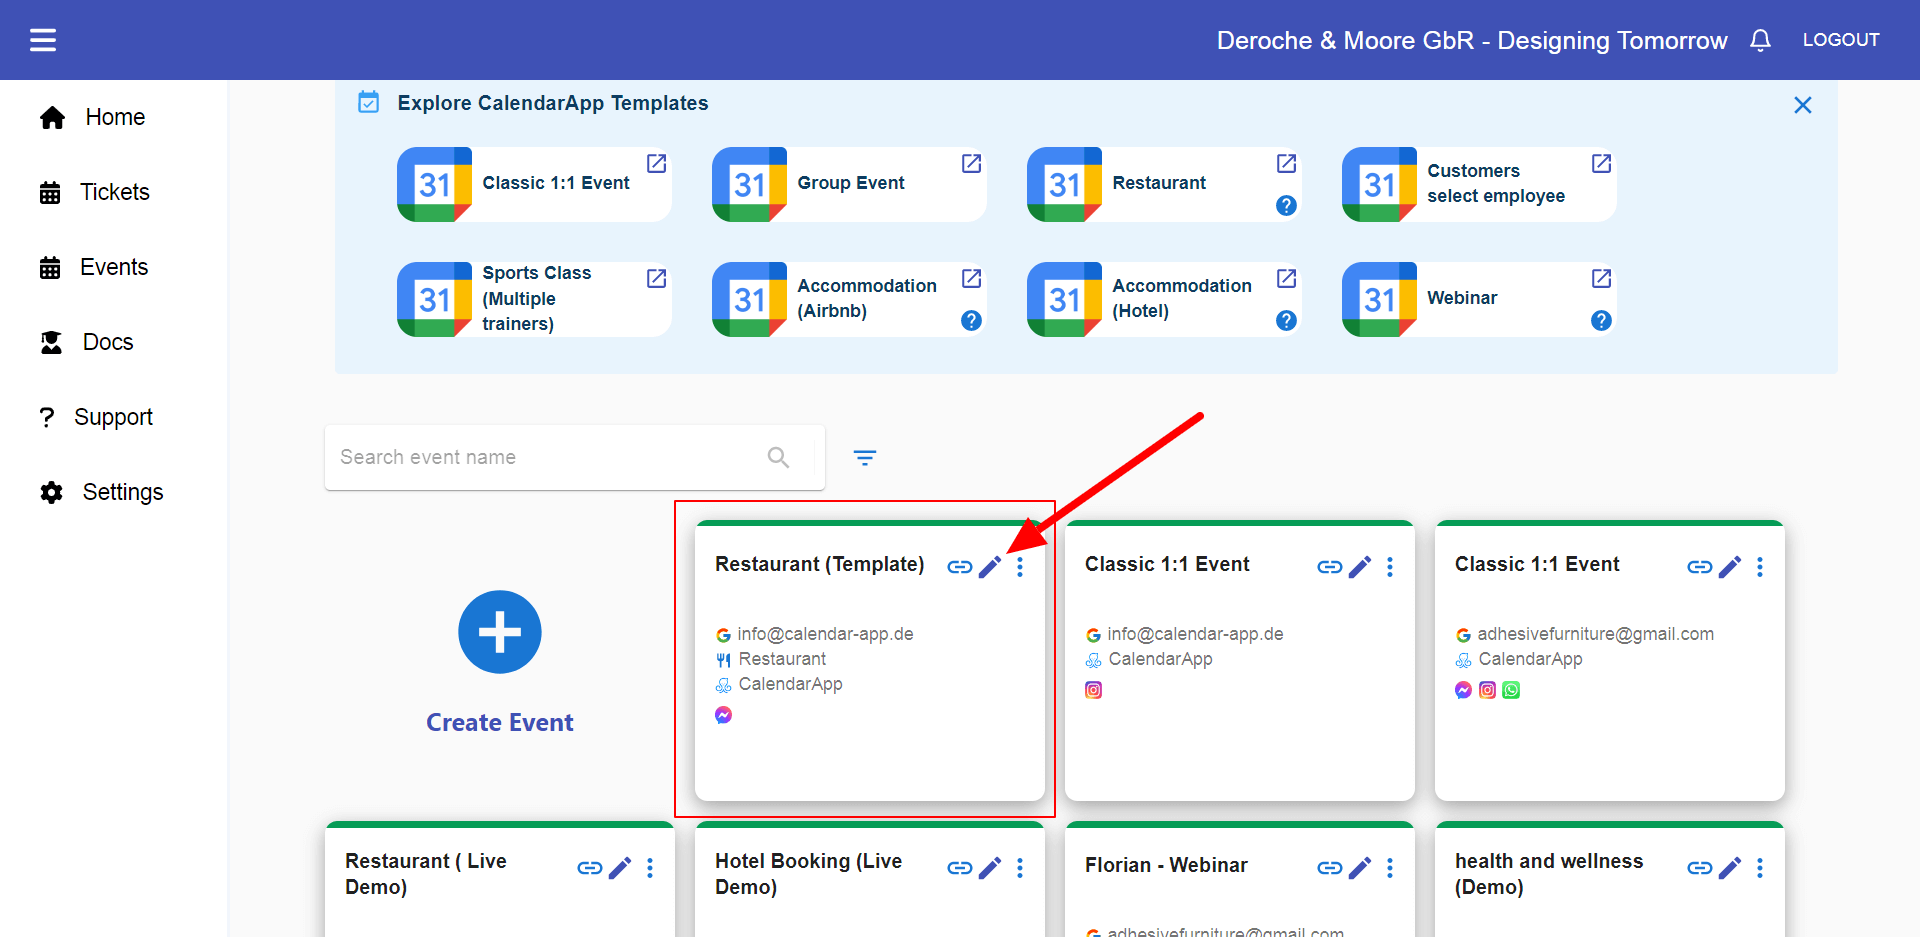Image resolution: width=1920 pixels, height=937 pixels.
Task: Click the notification bell icon
Action: point(1760,40)
